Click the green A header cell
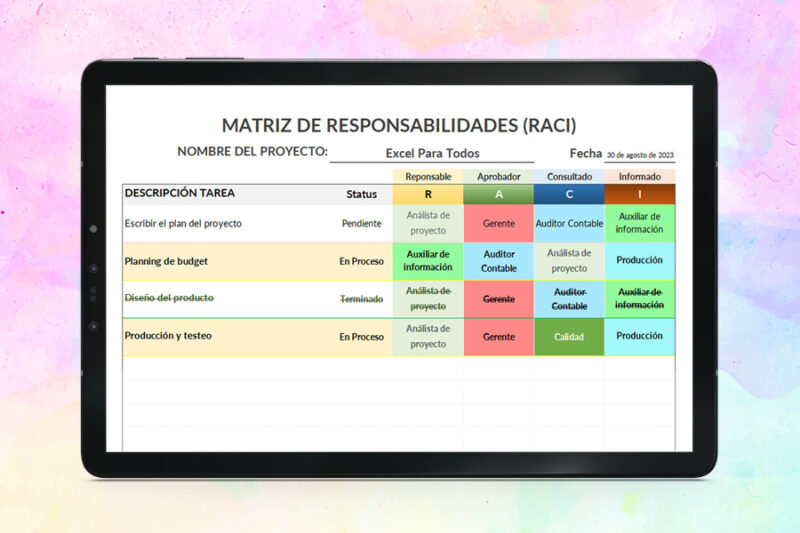This screenshot has width=800, height=533. 498,194
